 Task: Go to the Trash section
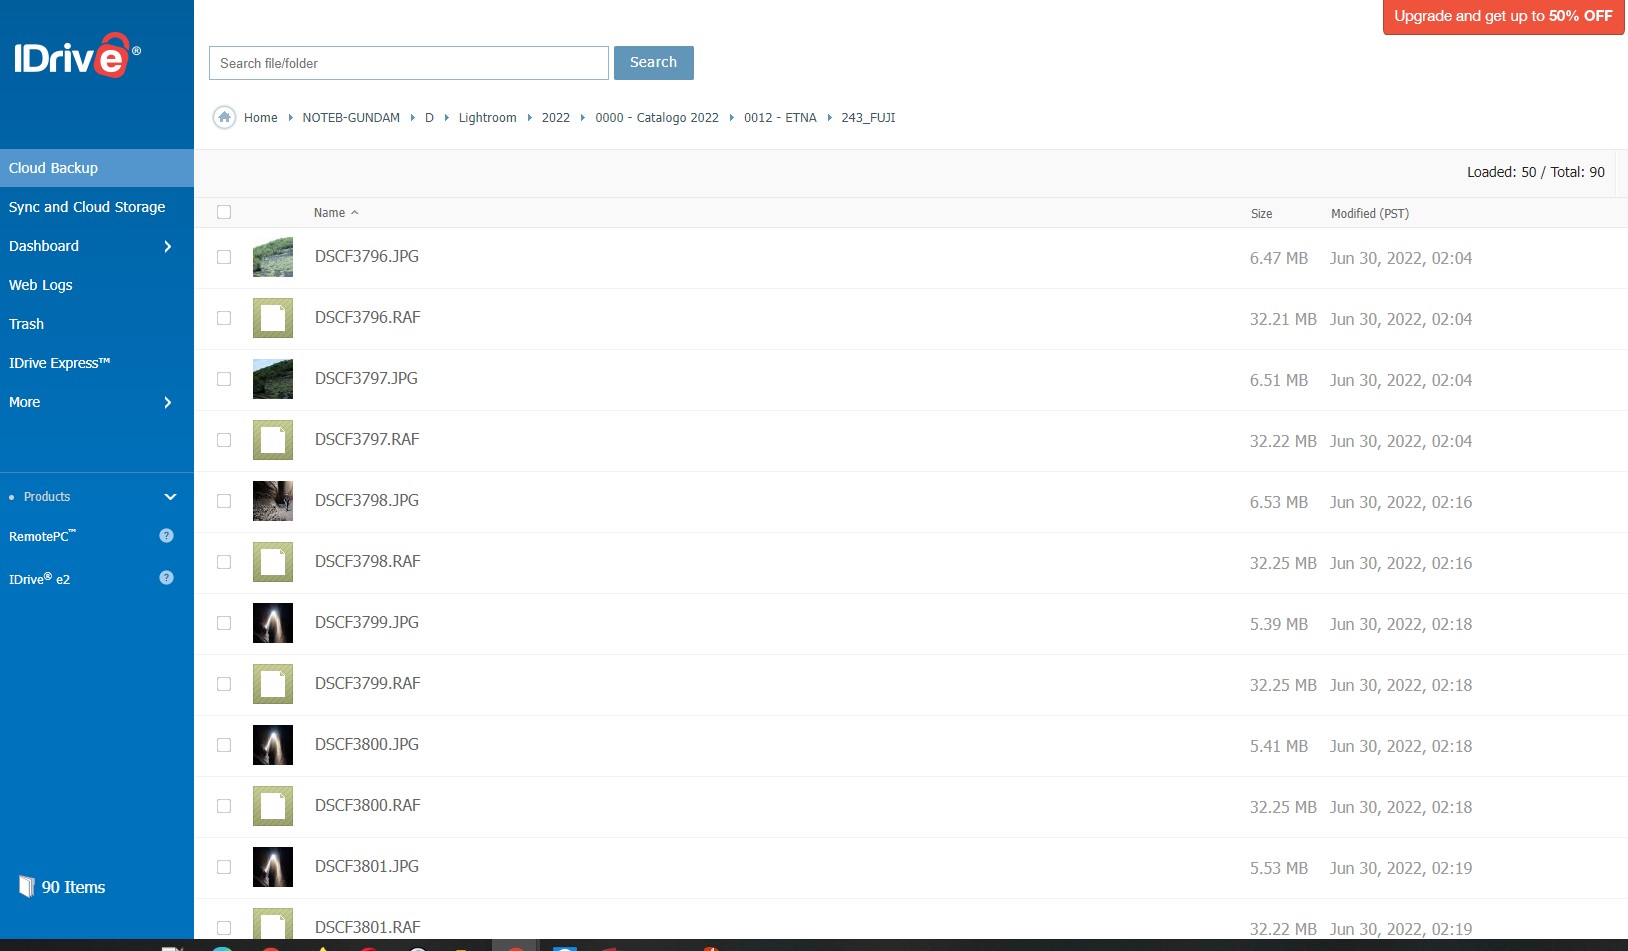click(27, 324)
